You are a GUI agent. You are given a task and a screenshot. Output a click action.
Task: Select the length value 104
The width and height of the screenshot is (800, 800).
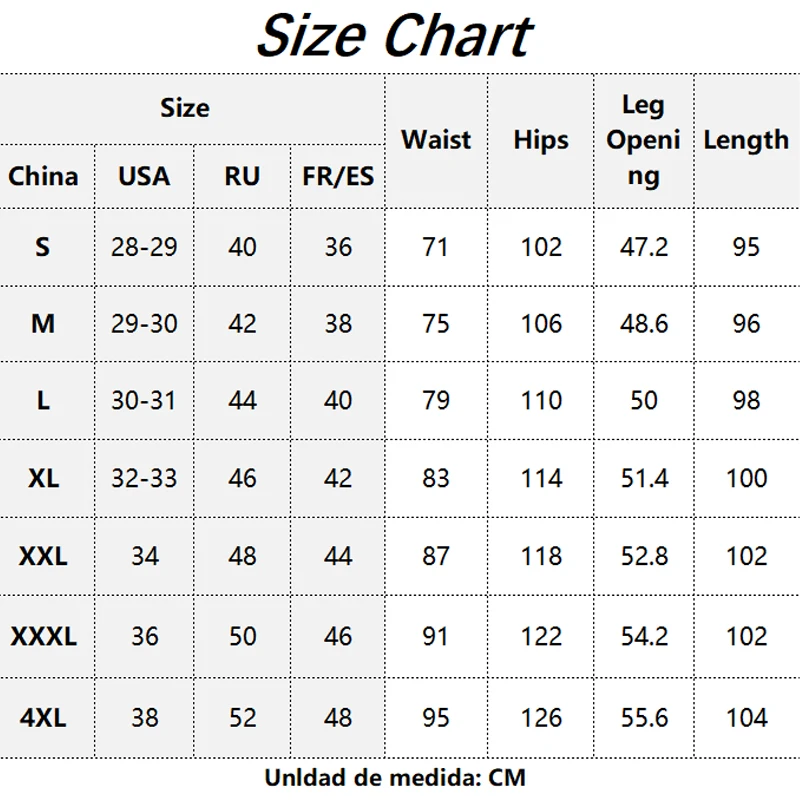(x=746, y=717)
